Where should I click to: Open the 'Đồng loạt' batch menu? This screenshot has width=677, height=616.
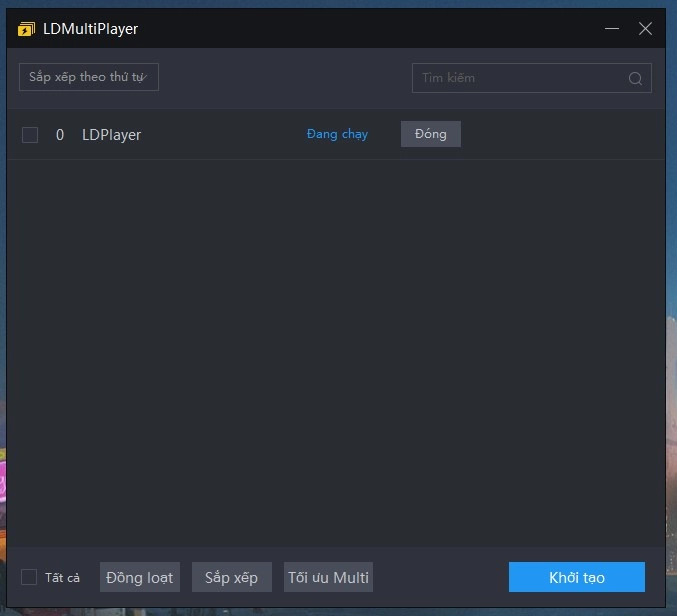pyautogui.click(x=140, y=577)
